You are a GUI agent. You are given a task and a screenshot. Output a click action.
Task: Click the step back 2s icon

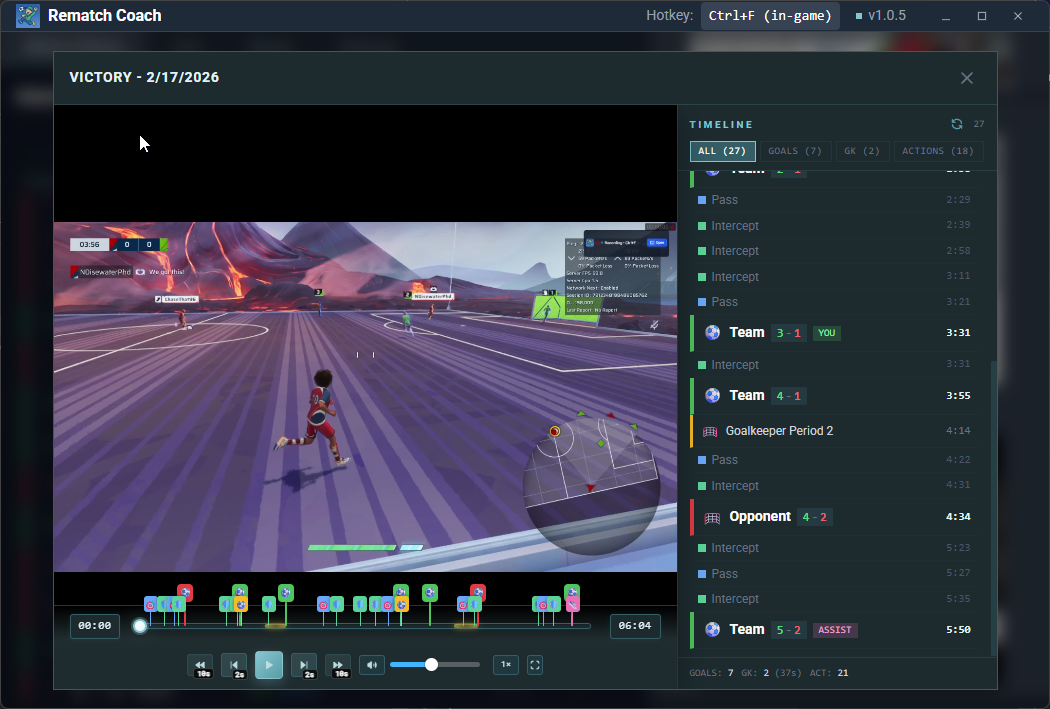(234, 665)
